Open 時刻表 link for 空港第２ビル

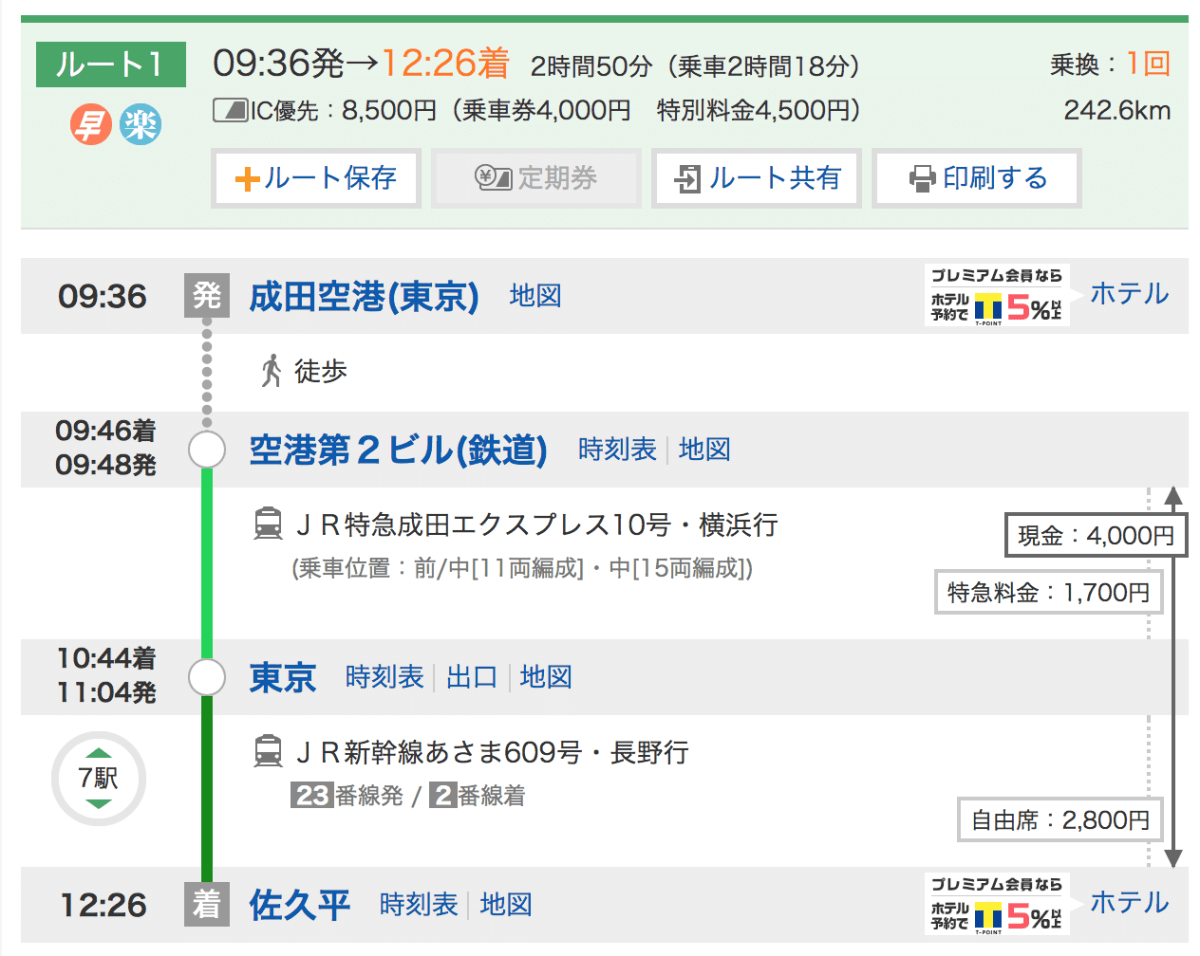tap(617, 450)
